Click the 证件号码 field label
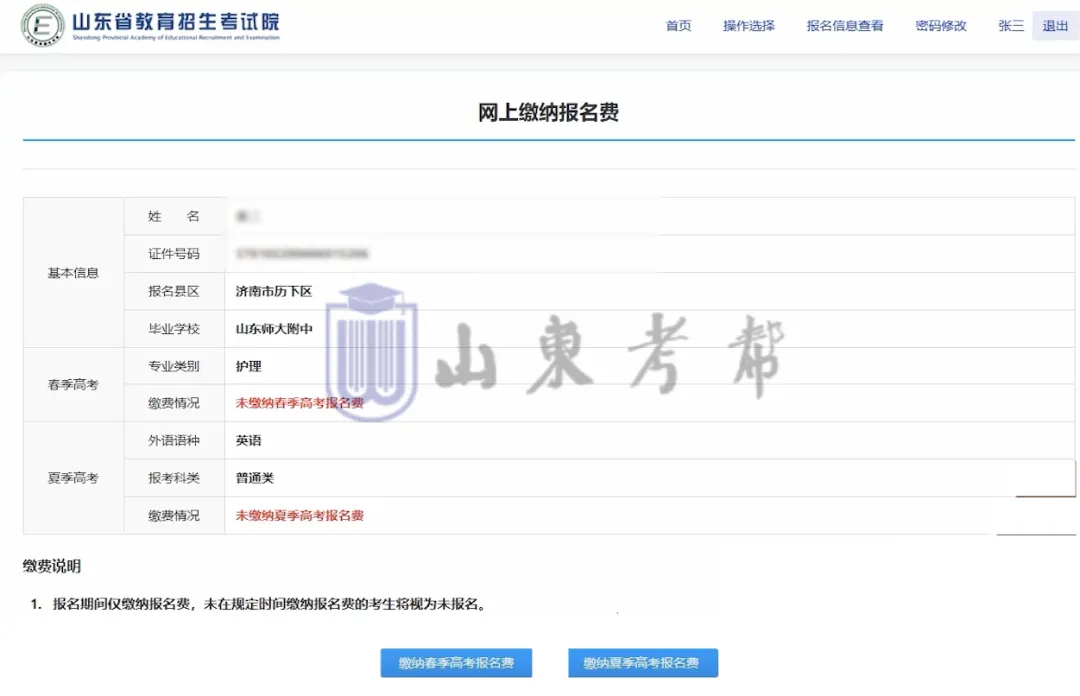Viewport: 1080px width, 696px height. [x=174, y=254]
